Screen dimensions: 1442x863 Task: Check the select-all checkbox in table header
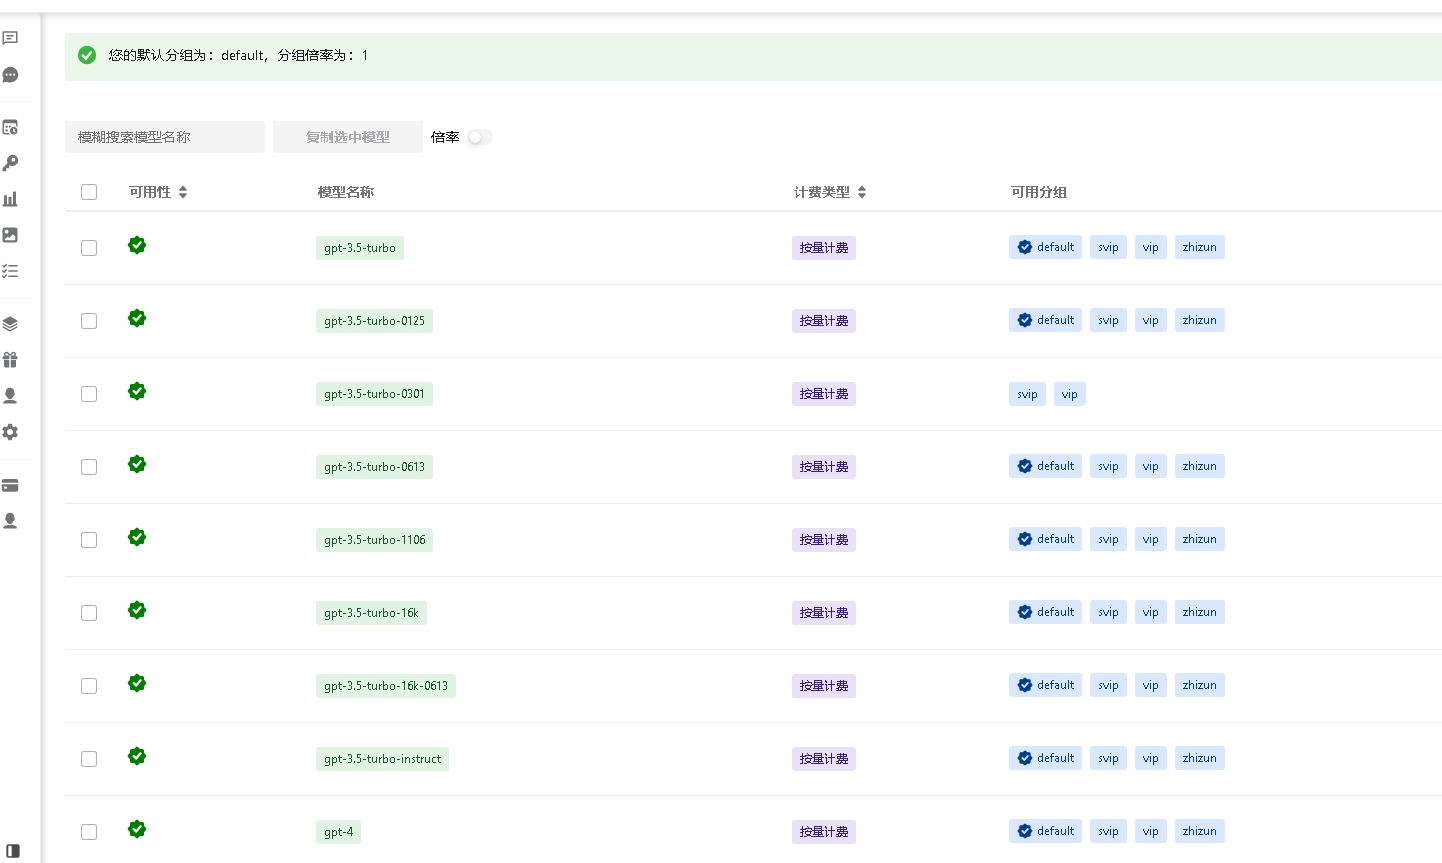[89, 192]
